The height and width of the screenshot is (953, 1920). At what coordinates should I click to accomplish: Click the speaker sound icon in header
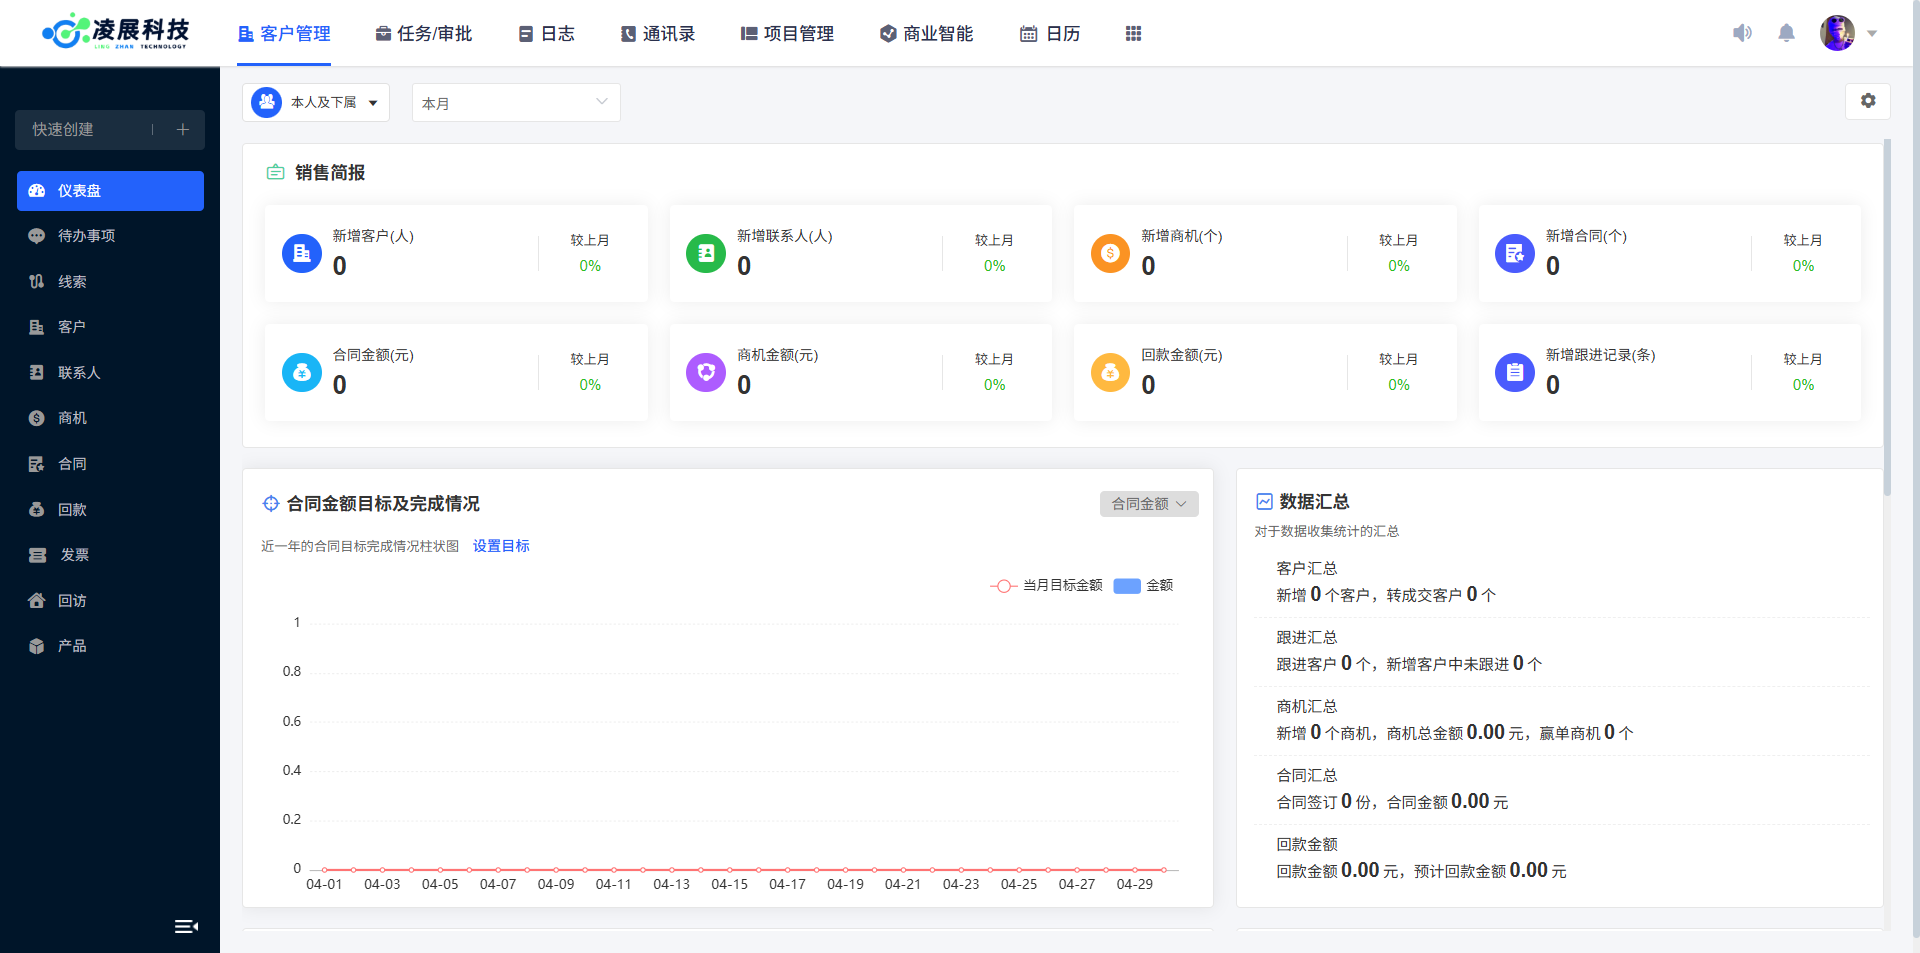(1742, 33)
